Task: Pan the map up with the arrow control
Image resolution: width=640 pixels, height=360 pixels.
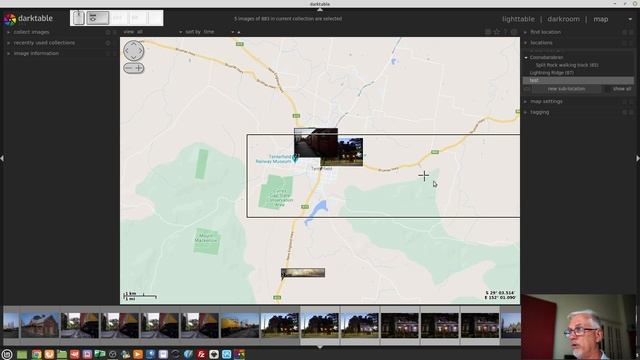Action: tap(133, 44)
